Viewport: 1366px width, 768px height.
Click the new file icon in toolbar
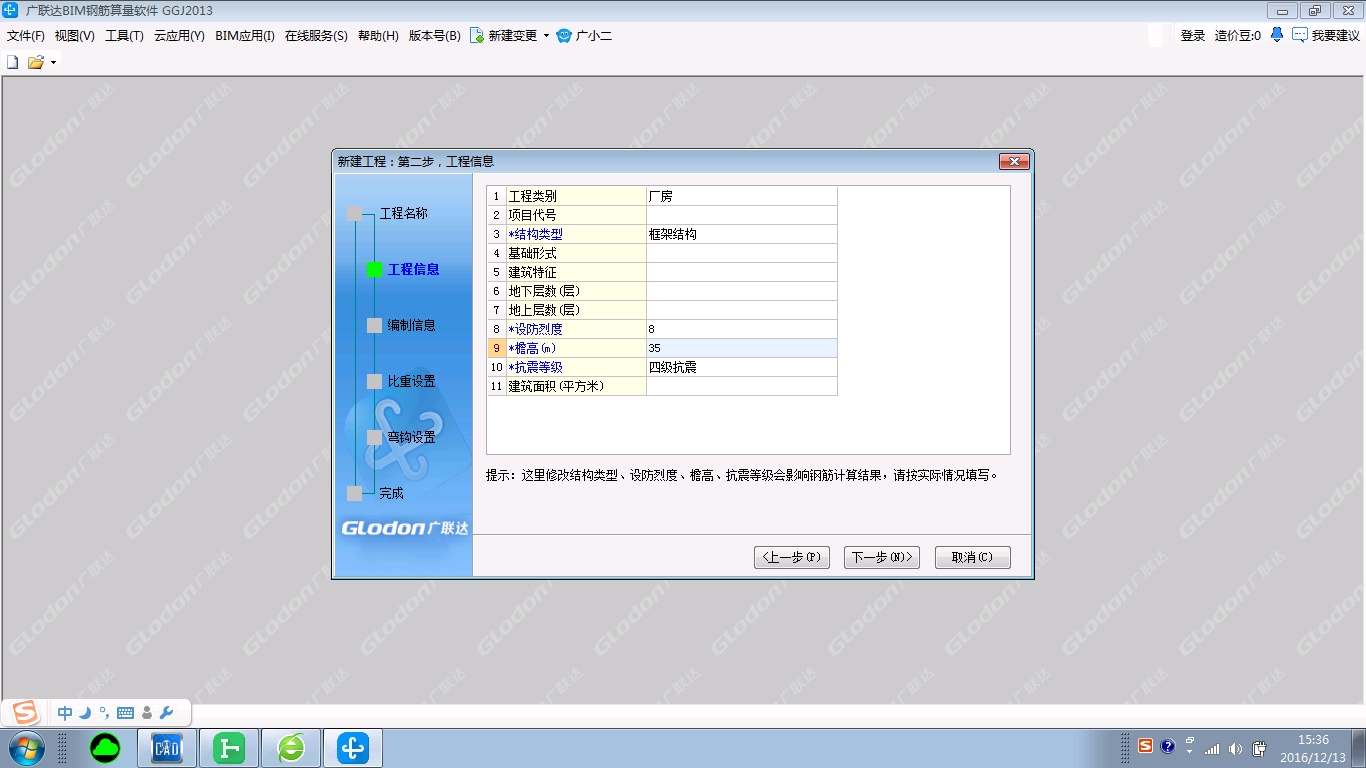[13, 62]
